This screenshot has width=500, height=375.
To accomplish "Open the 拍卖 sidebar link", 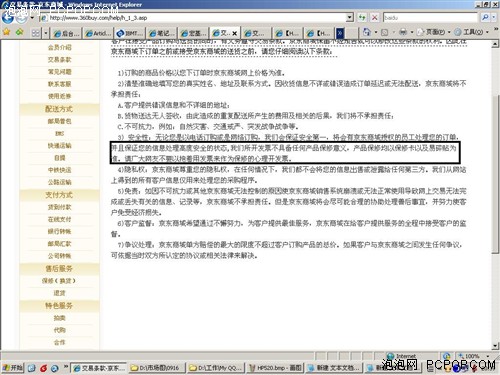I will [59, 318].
